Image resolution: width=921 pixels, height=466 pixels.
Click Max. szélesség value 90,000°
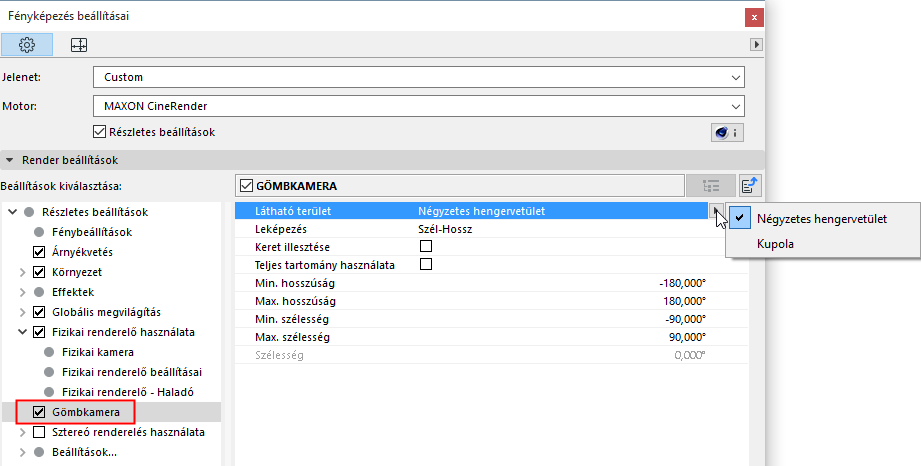coord(687,337)
